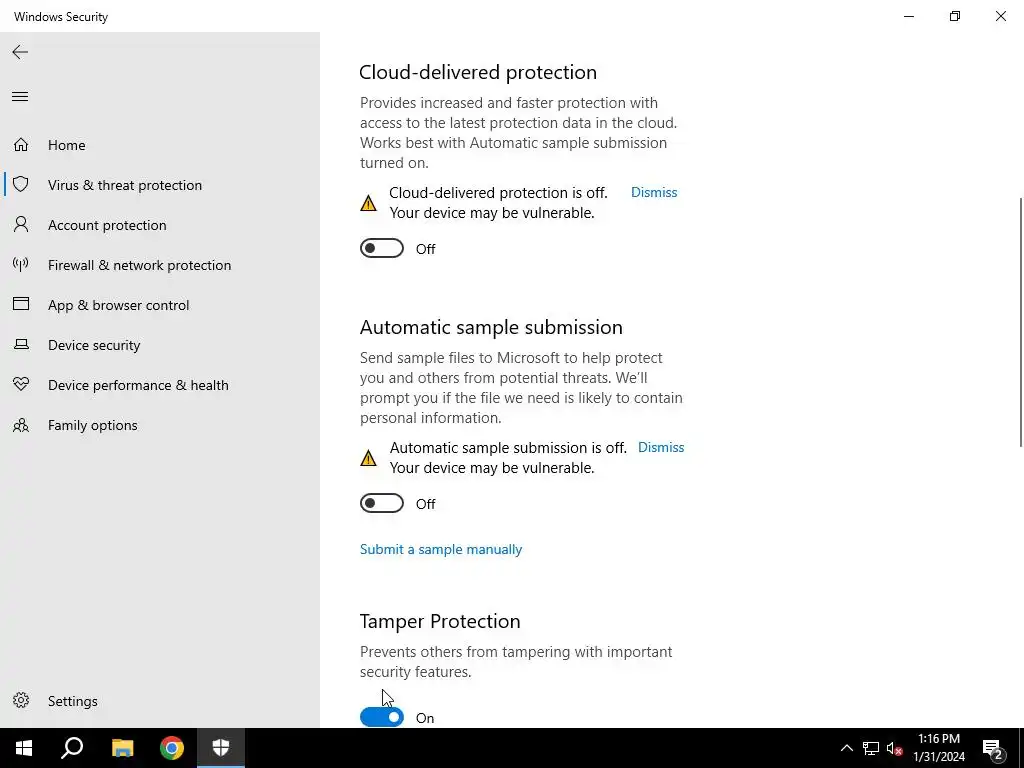Click the Tamper Protection heading

(x=440, y=620)
